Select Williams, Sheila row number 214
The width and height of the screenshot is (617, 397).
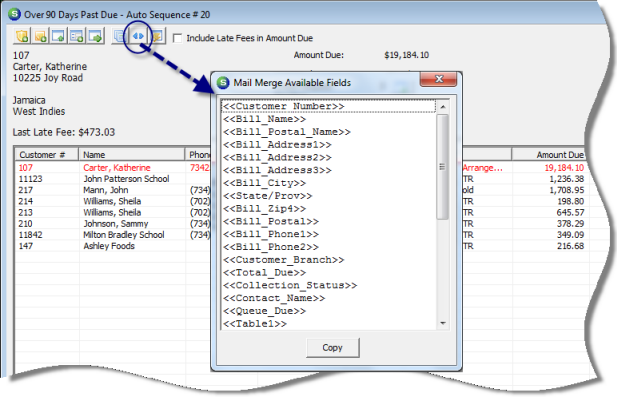(112, 201)
